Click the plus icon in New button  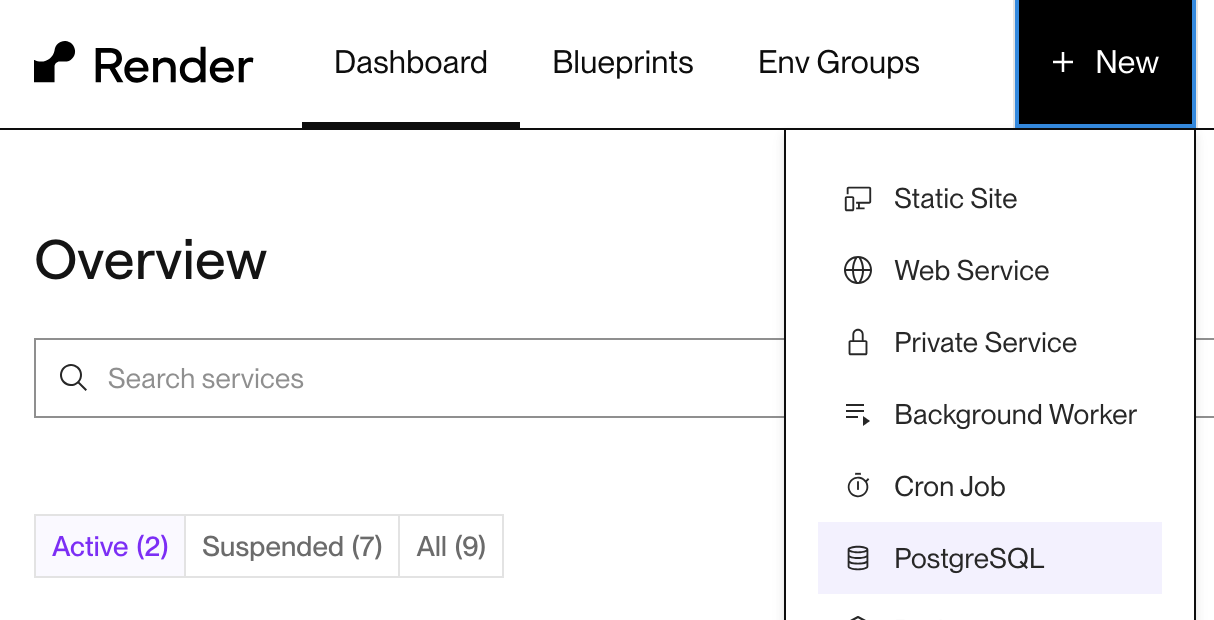point(1062,63)
